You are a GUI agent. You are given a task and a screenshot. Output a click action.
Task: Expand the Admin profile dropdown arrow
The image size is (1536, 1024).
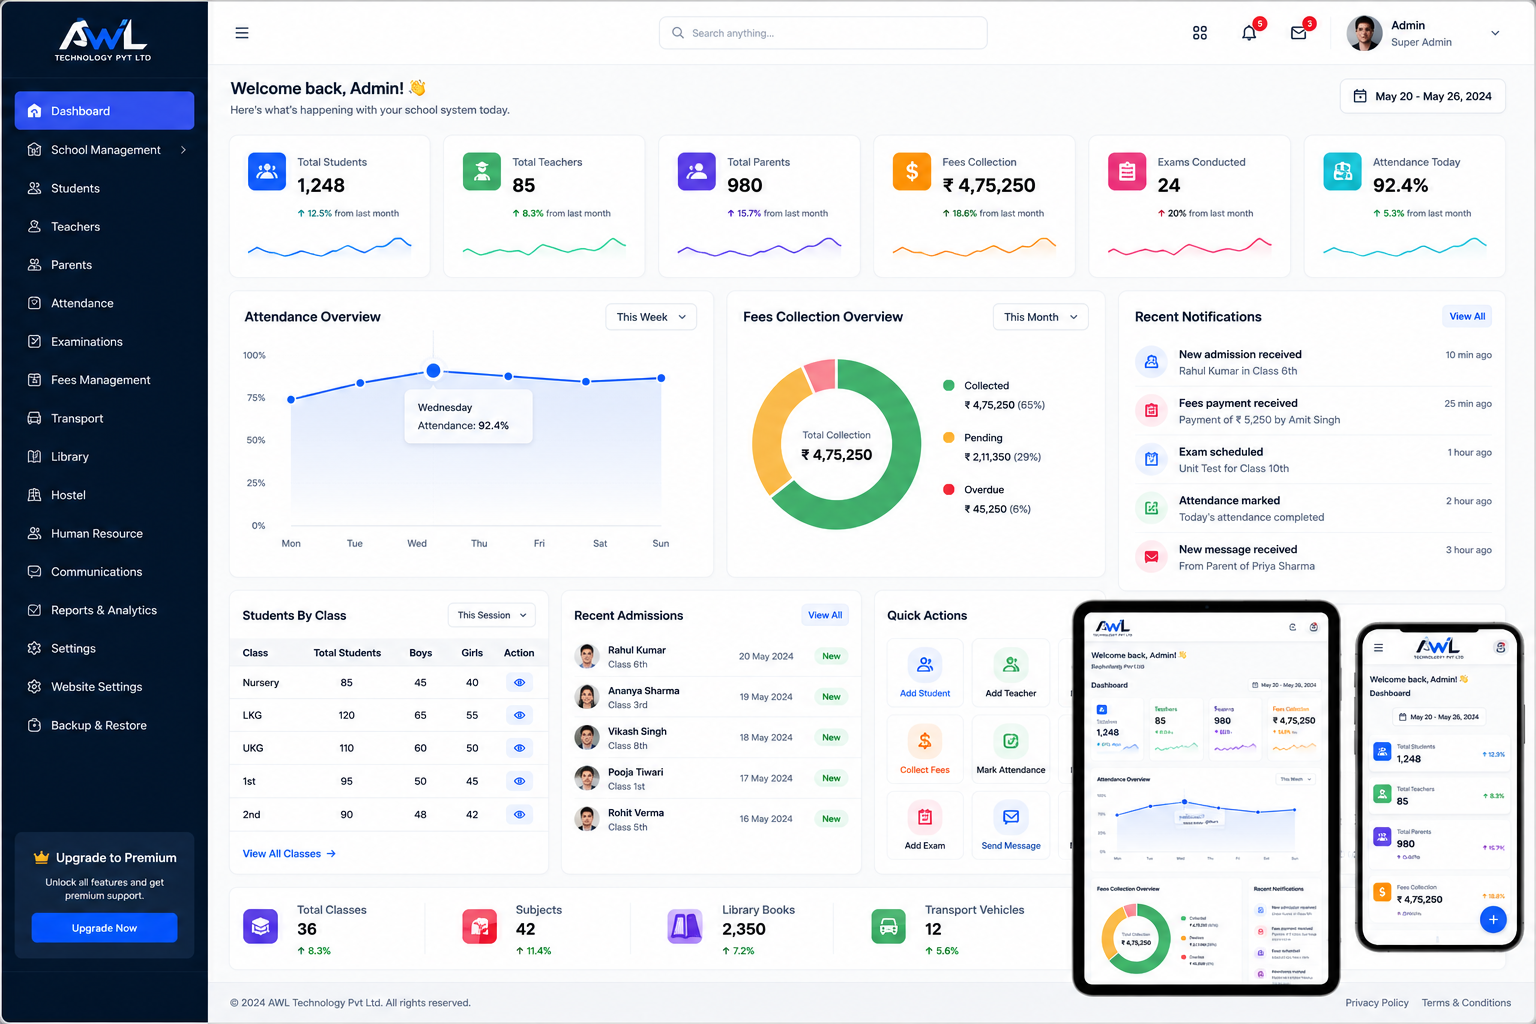coord(1495,33)
